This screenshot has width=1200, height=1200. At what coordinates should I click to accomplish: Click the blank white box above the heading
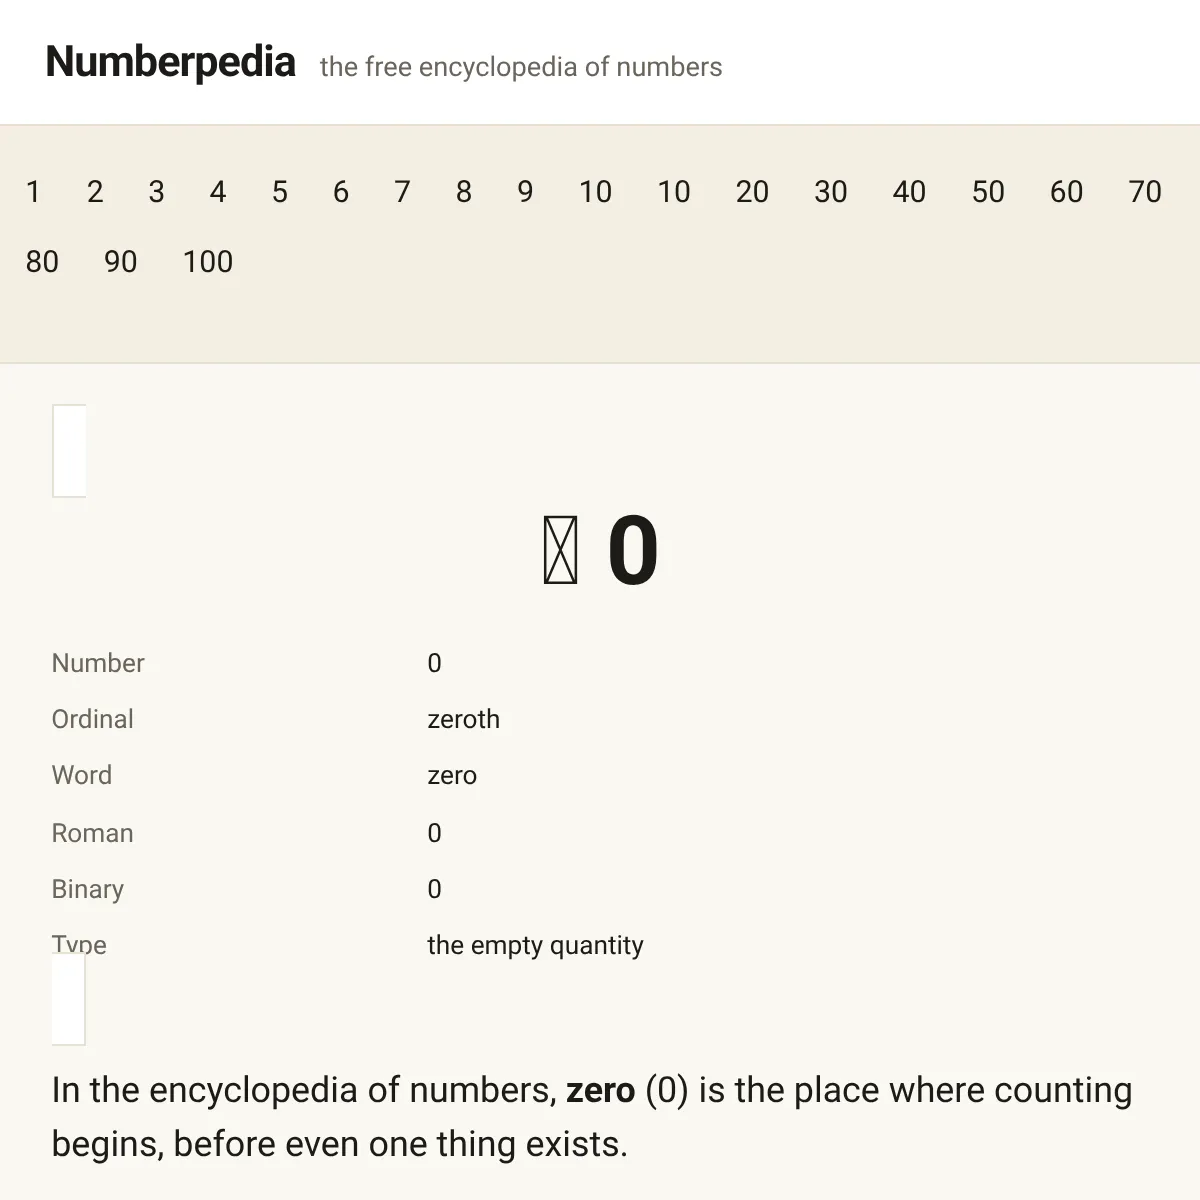69,451
